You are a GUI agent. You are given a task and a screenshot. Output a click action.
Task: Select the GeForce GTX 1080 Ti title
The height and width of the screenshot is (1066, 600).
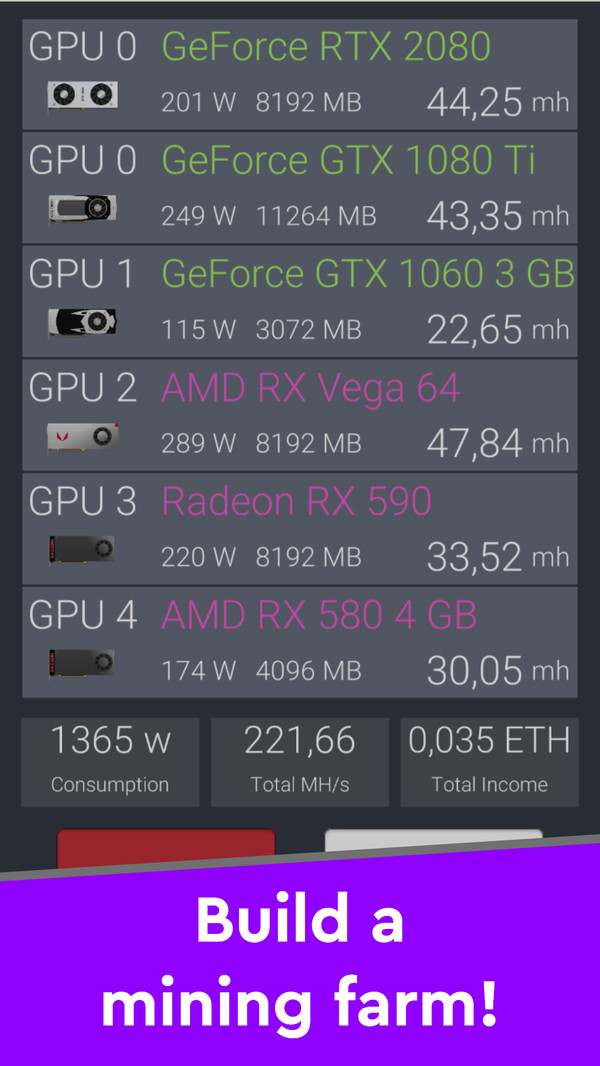(348, 160)
